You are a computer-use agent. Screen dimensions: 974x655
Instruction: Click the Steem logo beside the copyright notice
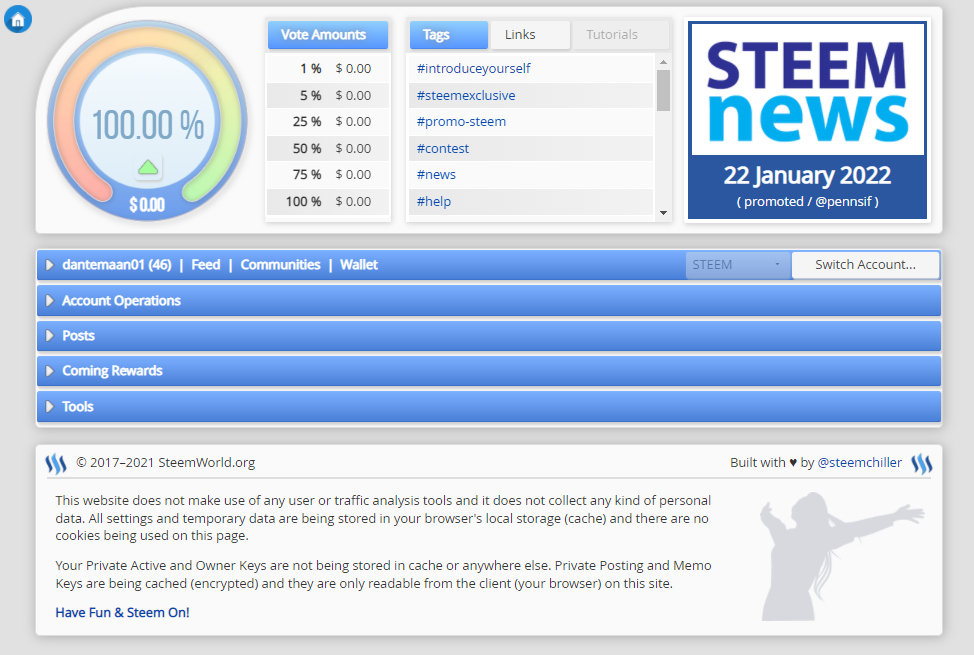(56, 463)
